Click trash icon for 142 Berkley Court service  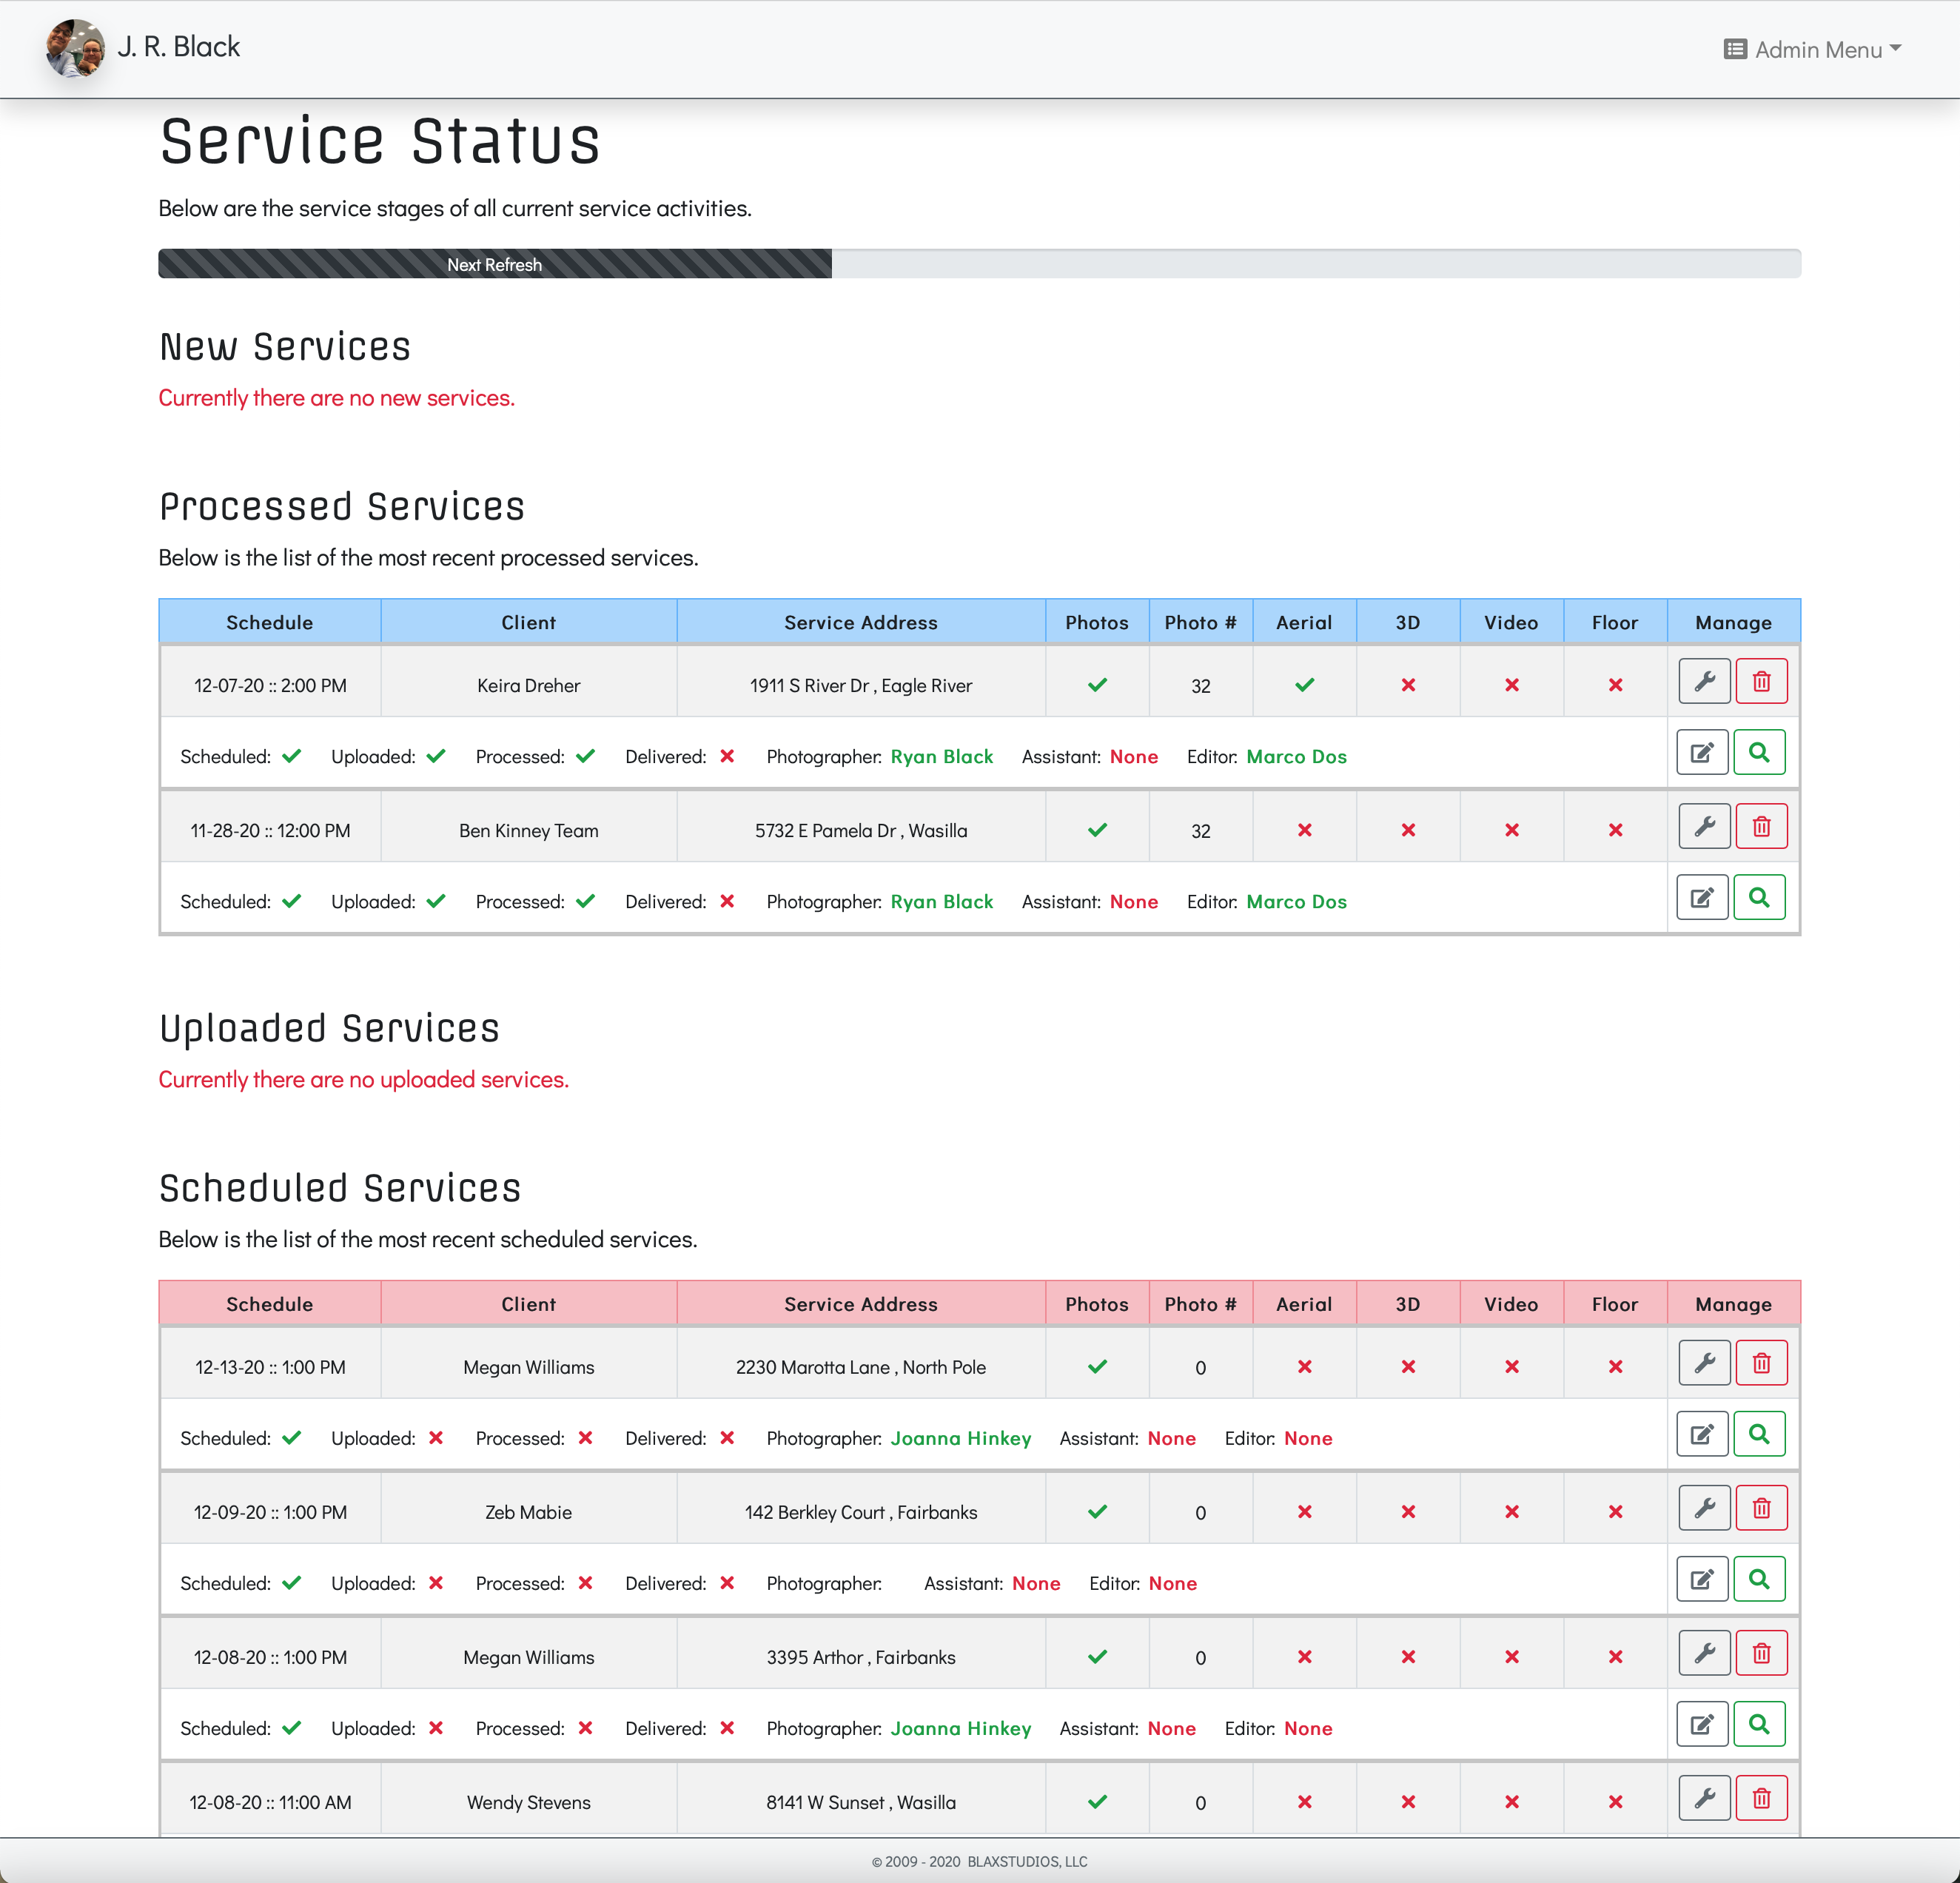(x=1761, y=1509)
